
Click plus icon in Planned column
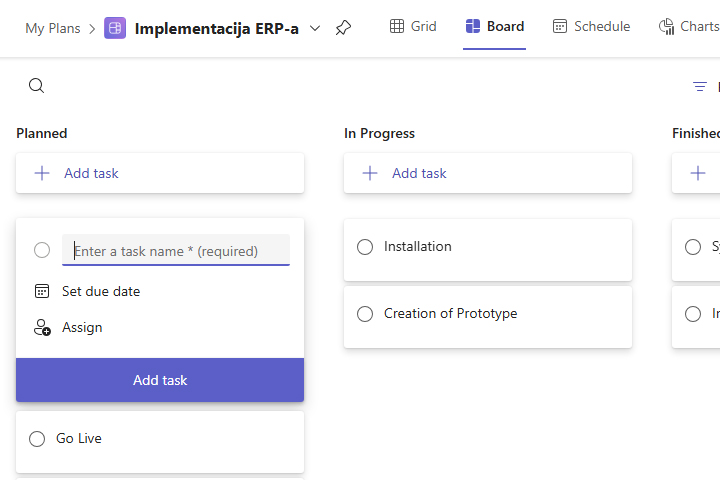pos(42,173)
